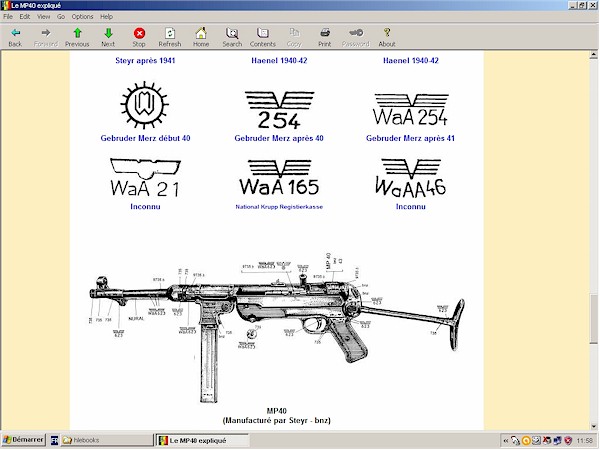Click the Password key icon
This screenshot has height=450, width=600.
click(x=356, y=33)
